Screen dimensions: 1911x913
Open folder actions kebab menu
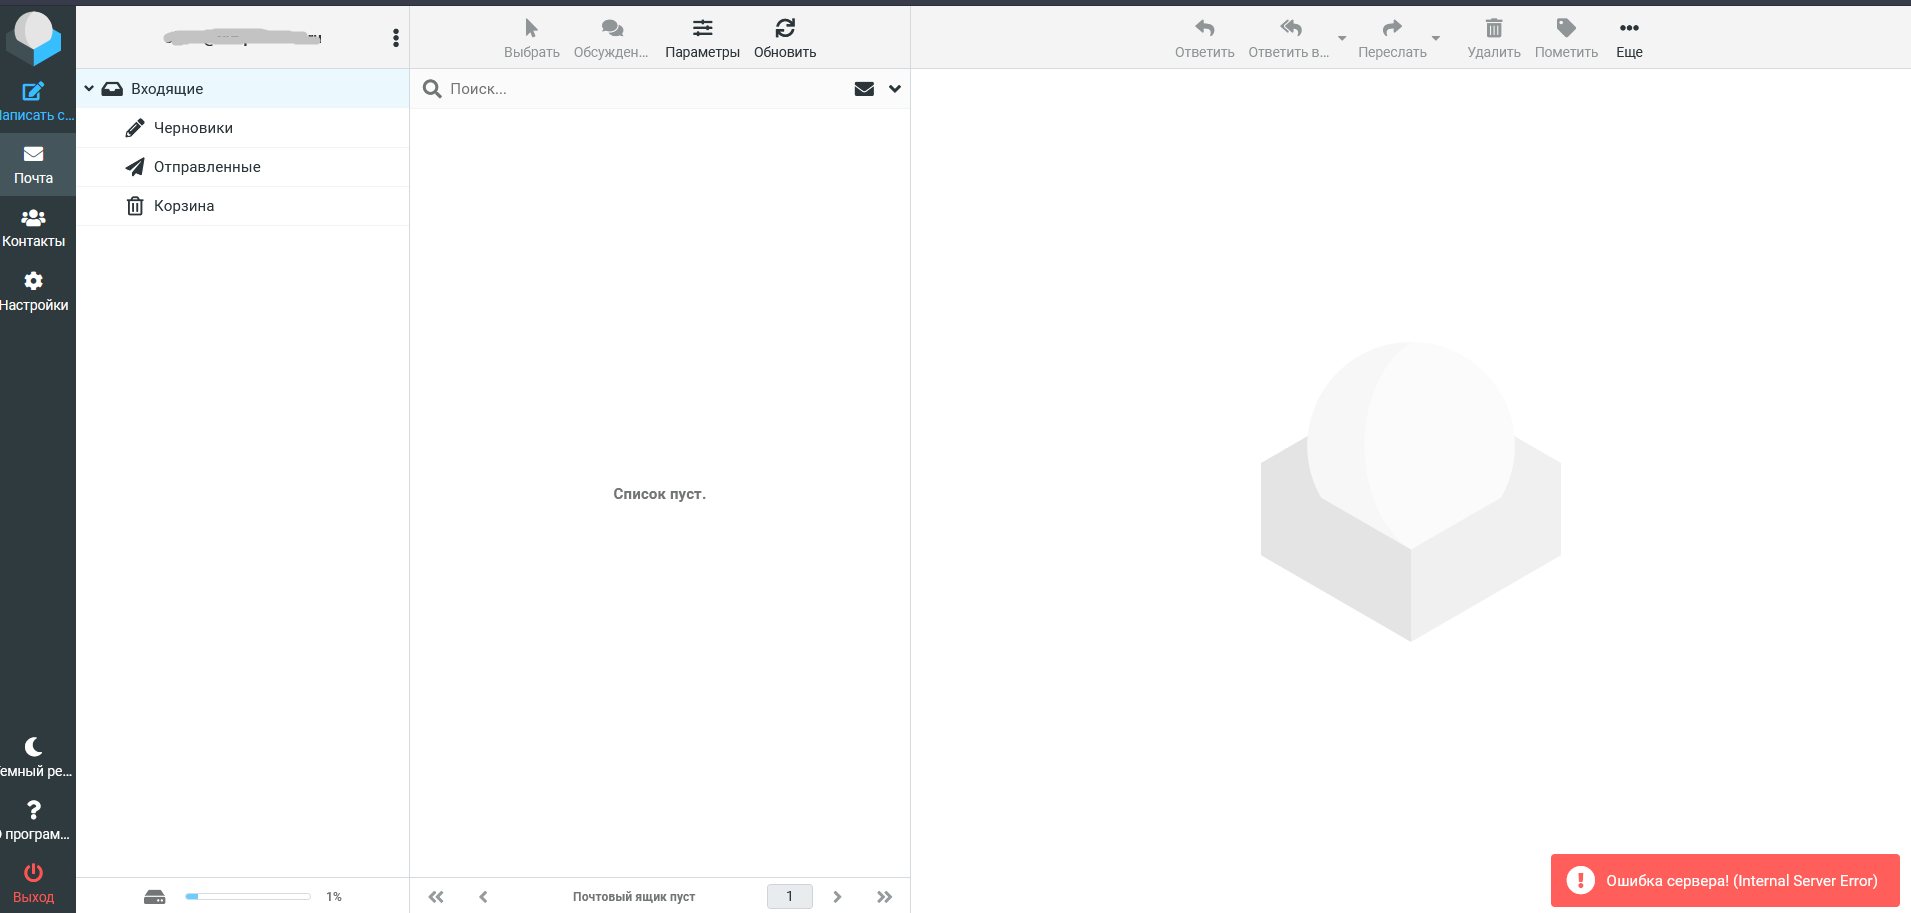point(396,38)
